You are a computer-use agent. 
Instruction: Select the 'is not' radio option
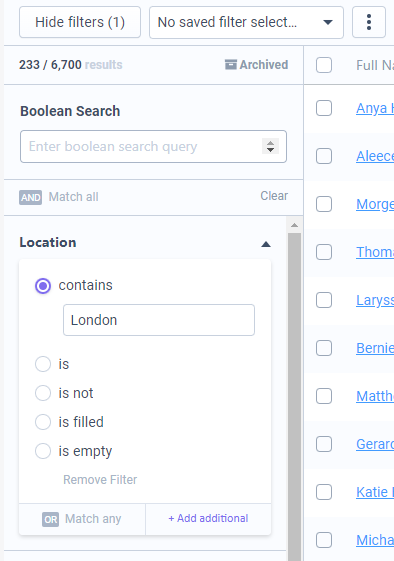tap(43, 393)
